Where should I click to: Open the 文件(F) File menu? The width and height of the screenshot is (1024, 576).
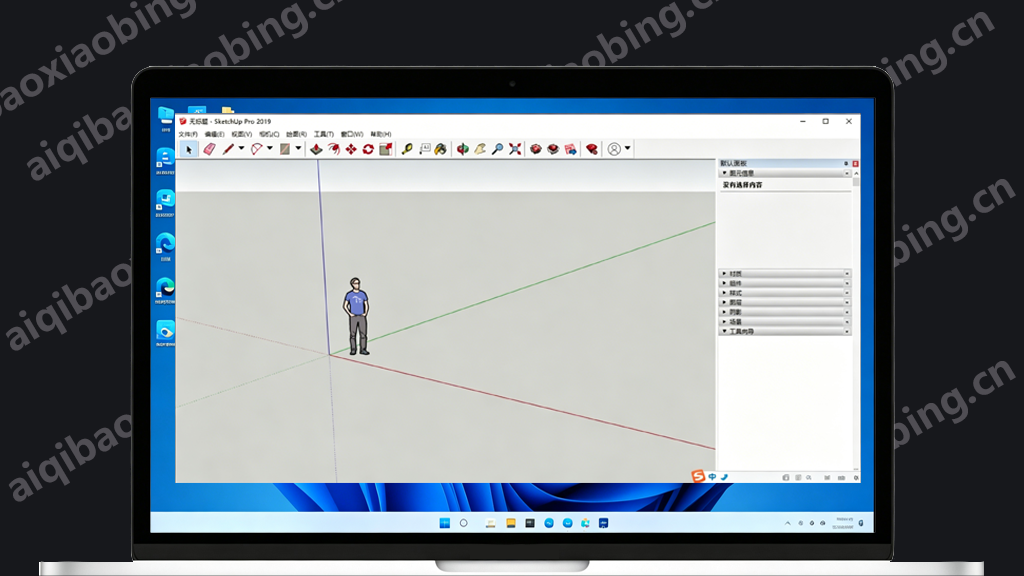tap(188, 135)
